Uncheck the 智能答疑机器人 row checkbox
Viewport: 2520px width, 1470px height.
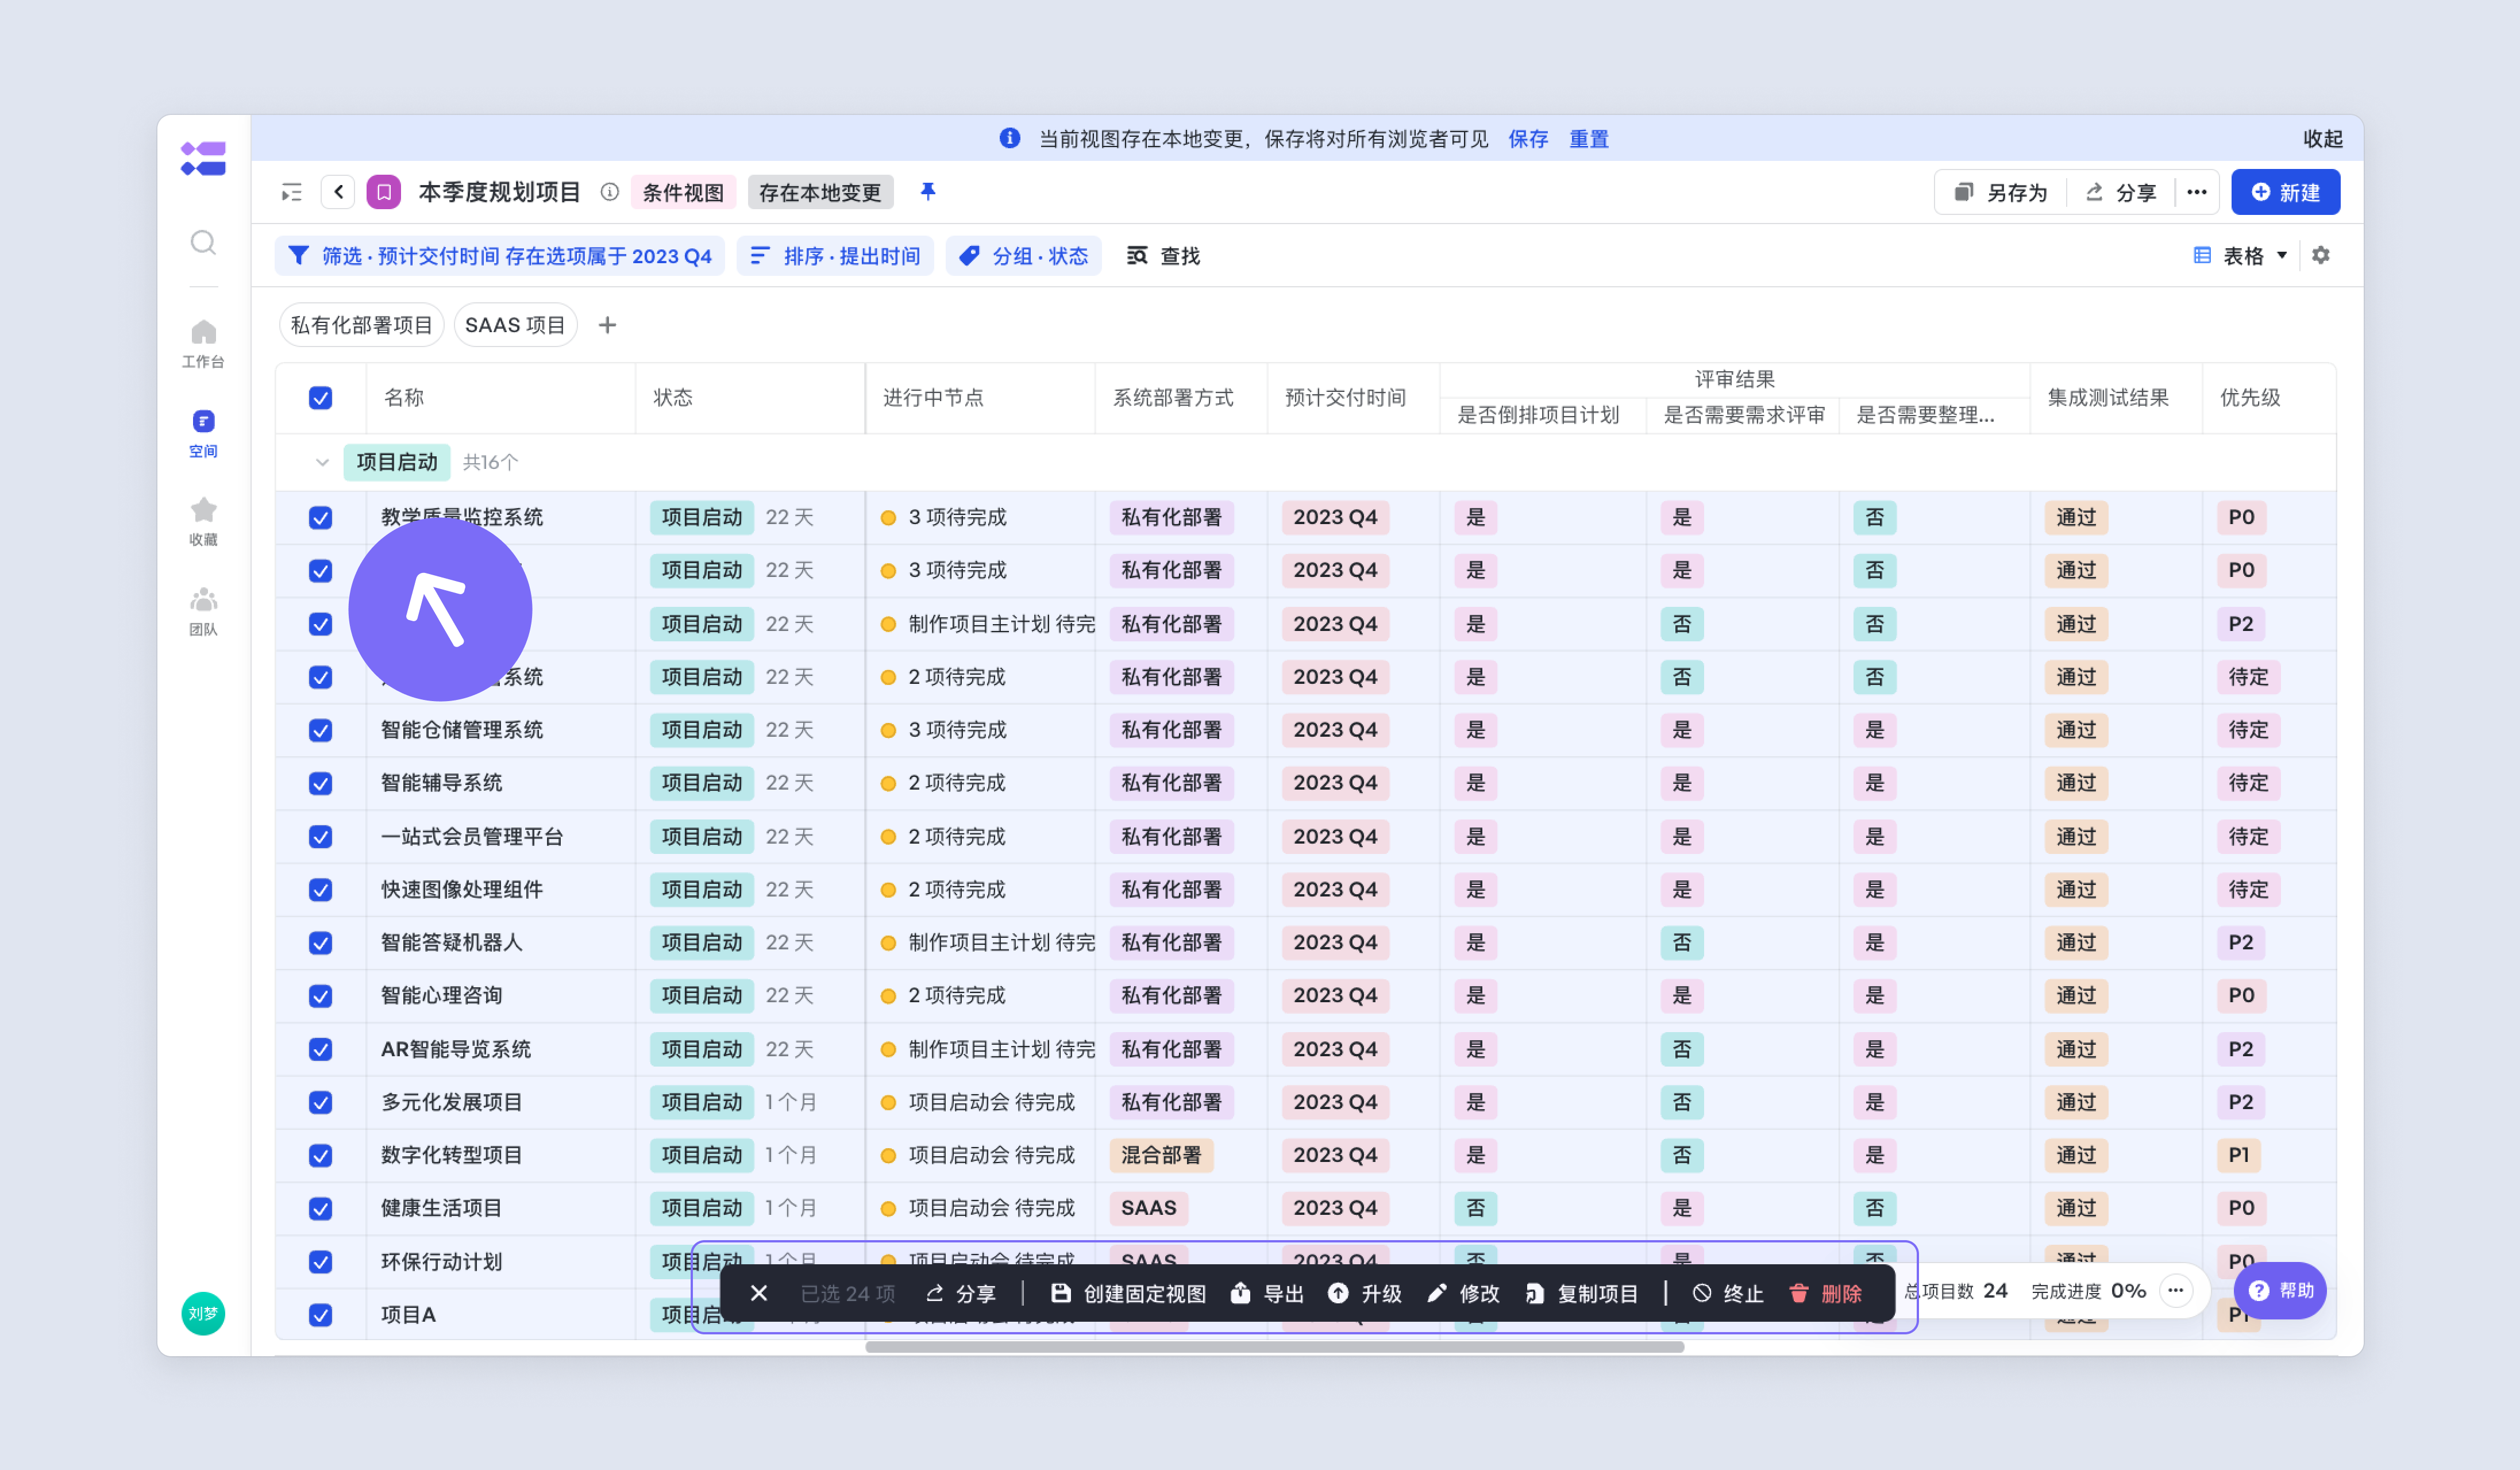320,942
